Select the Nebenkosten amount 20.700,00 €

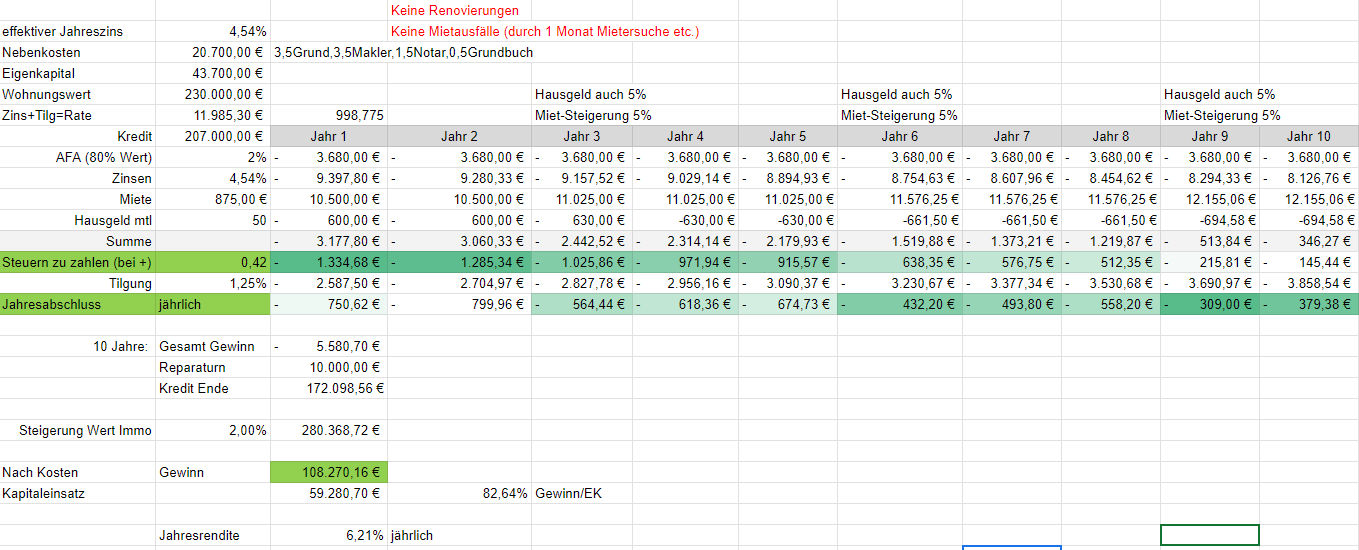(x=227, y=53)
